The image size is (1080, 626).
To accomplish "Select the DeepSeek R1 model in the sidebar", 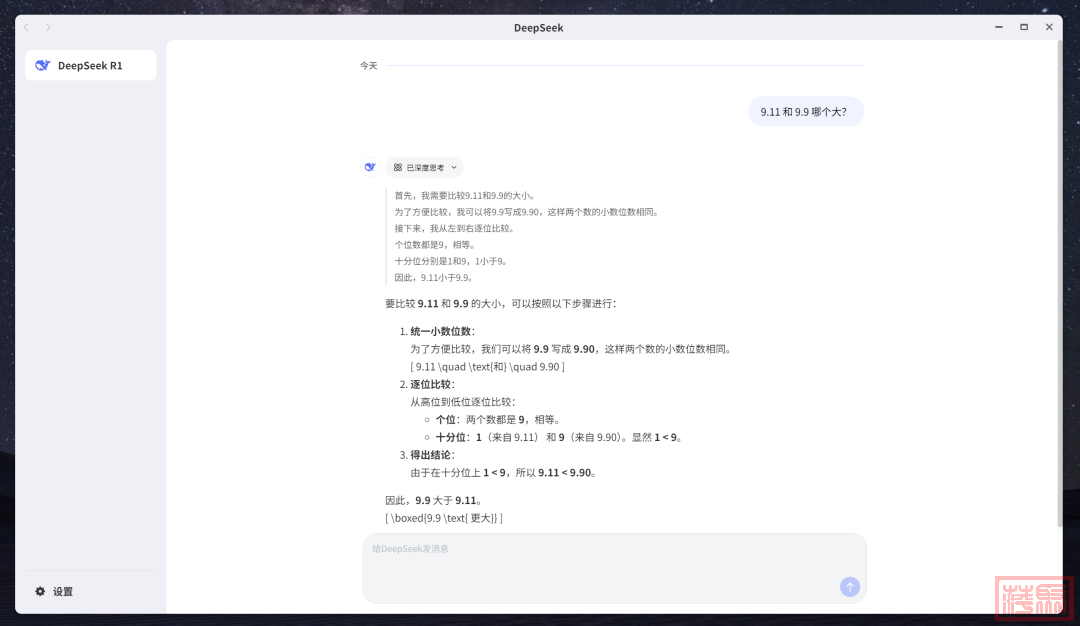I will [90, 65].
